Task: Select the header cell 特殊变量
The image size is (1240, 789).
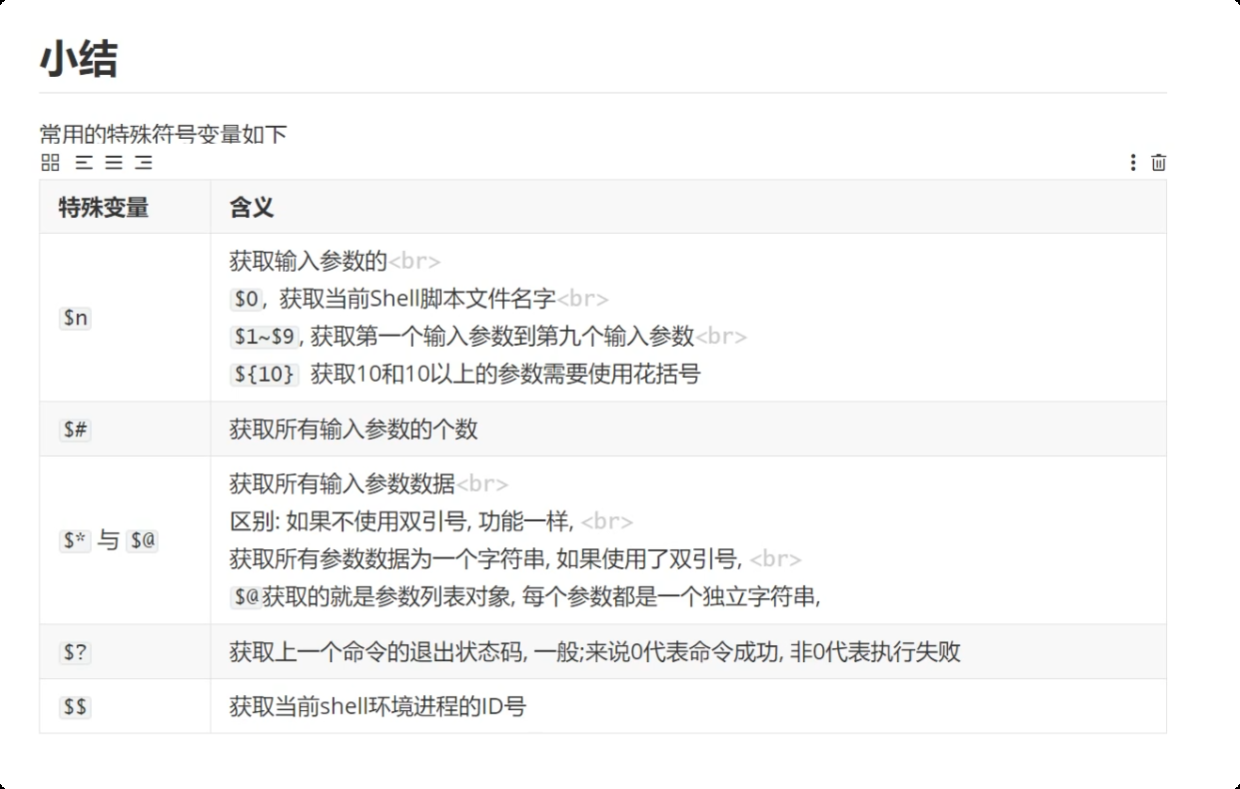Action: click(125, 207)
